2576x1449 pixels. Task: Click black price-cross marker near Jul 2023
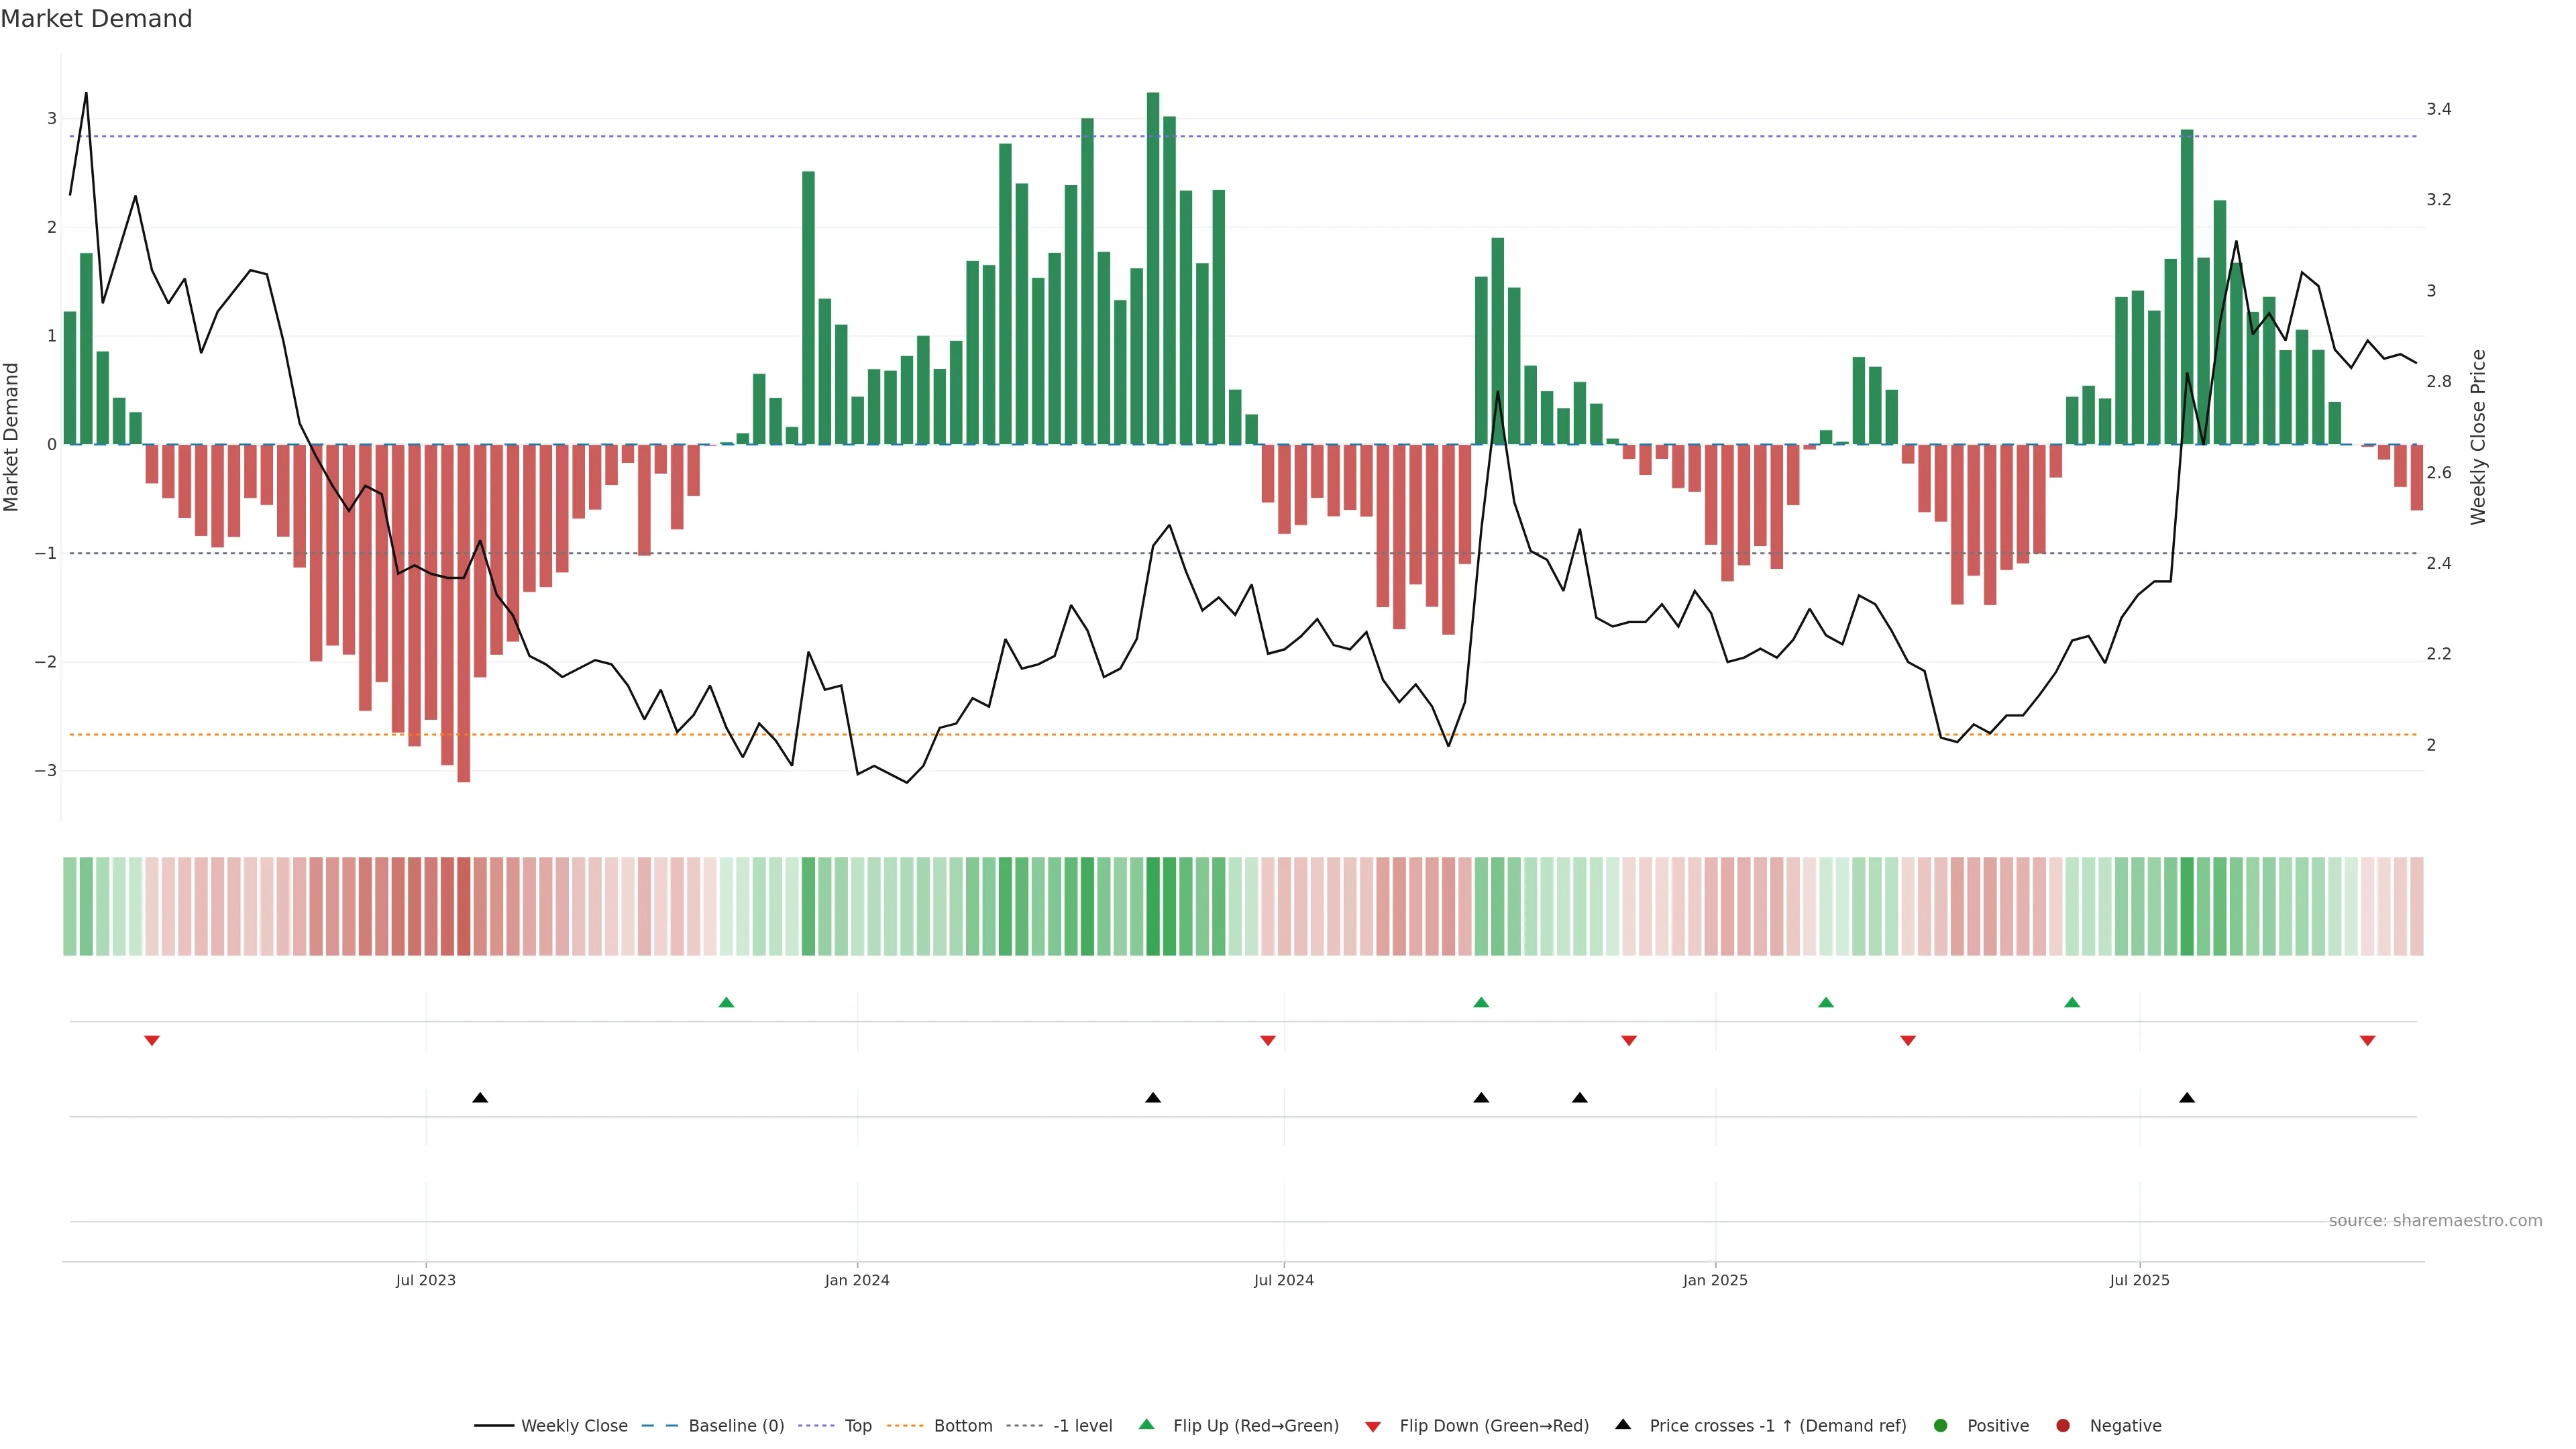click(480, 1098)
